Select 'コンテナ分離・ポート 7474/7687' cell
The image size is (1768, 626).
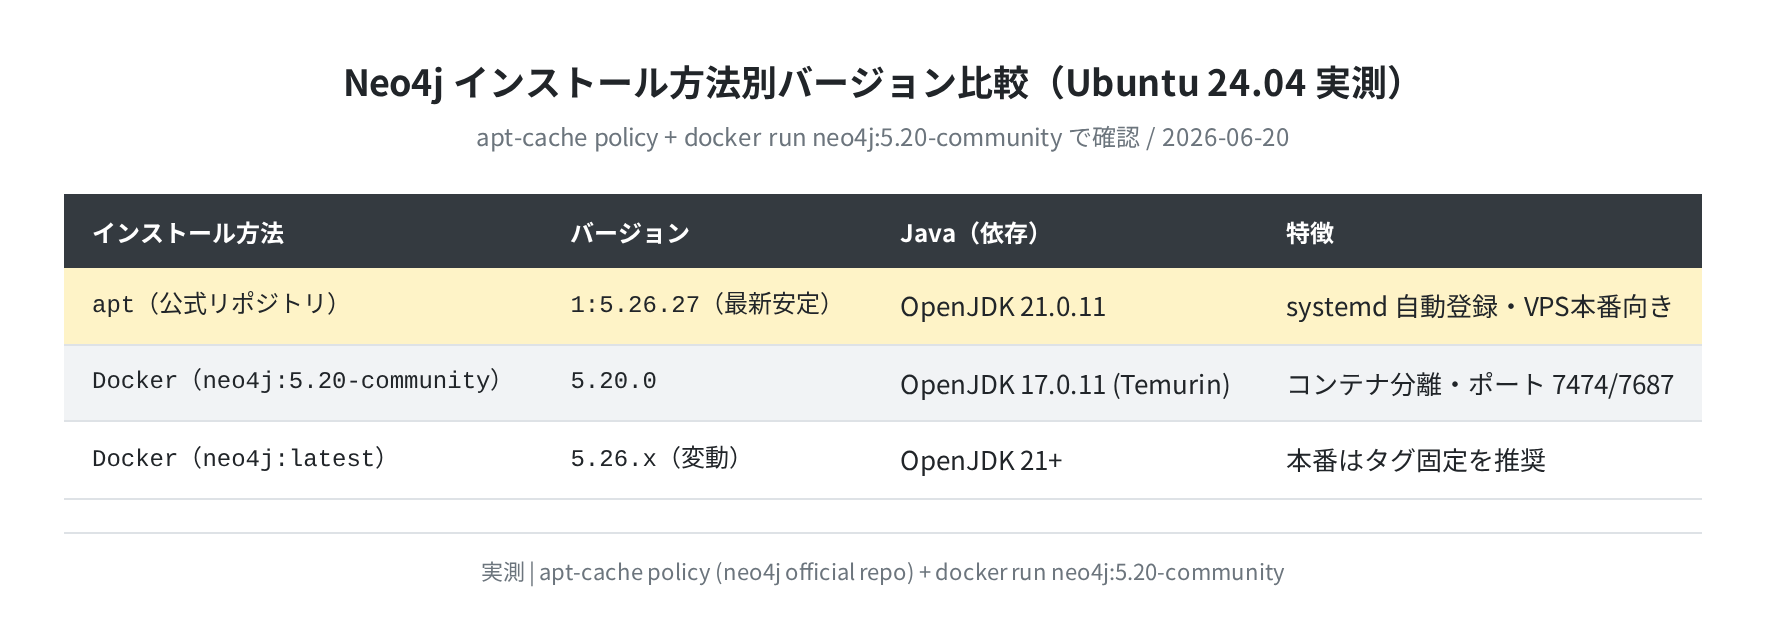tap(1480, 384)
